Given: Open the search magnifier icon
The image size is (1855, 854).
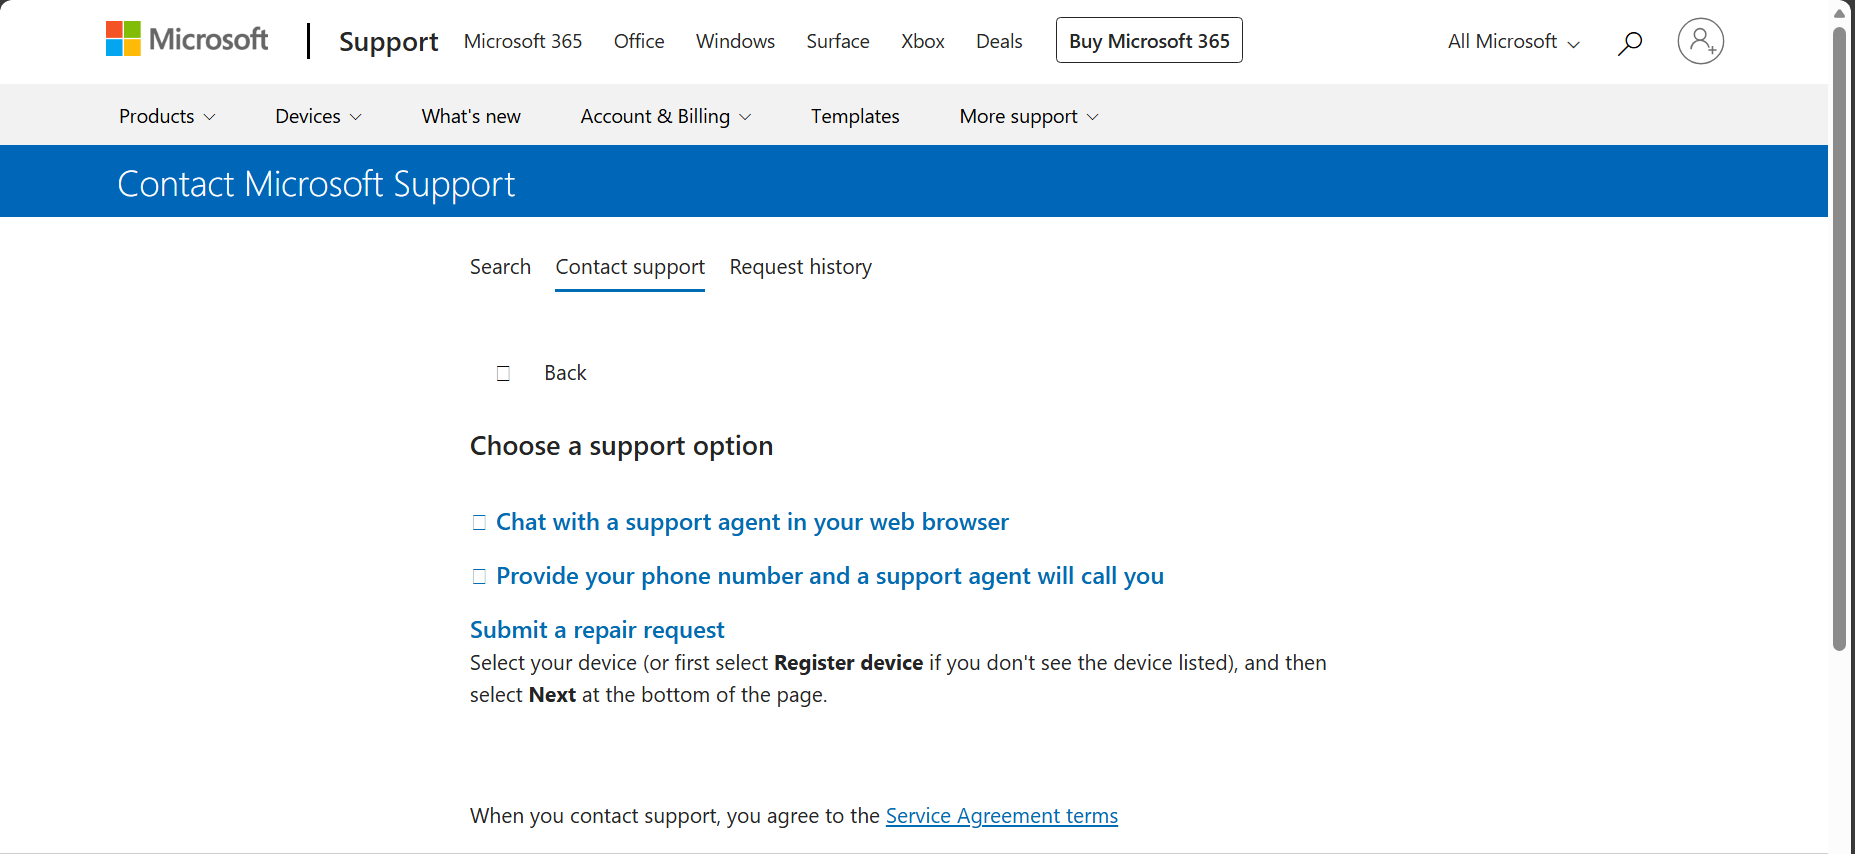Looking at the screenshot, I should click(1630, 42).
